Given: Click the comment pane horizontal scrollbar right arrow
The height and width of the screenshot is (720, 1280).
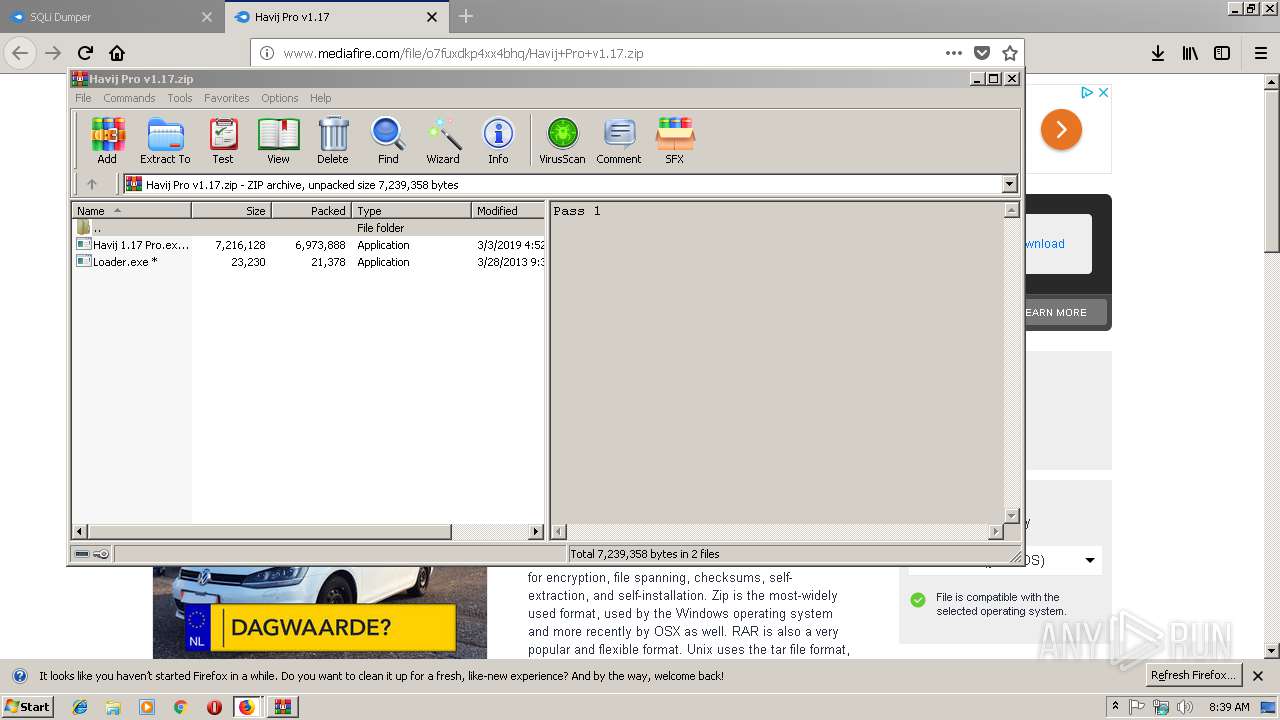Looking at the screenshot, I should (995, 532).
